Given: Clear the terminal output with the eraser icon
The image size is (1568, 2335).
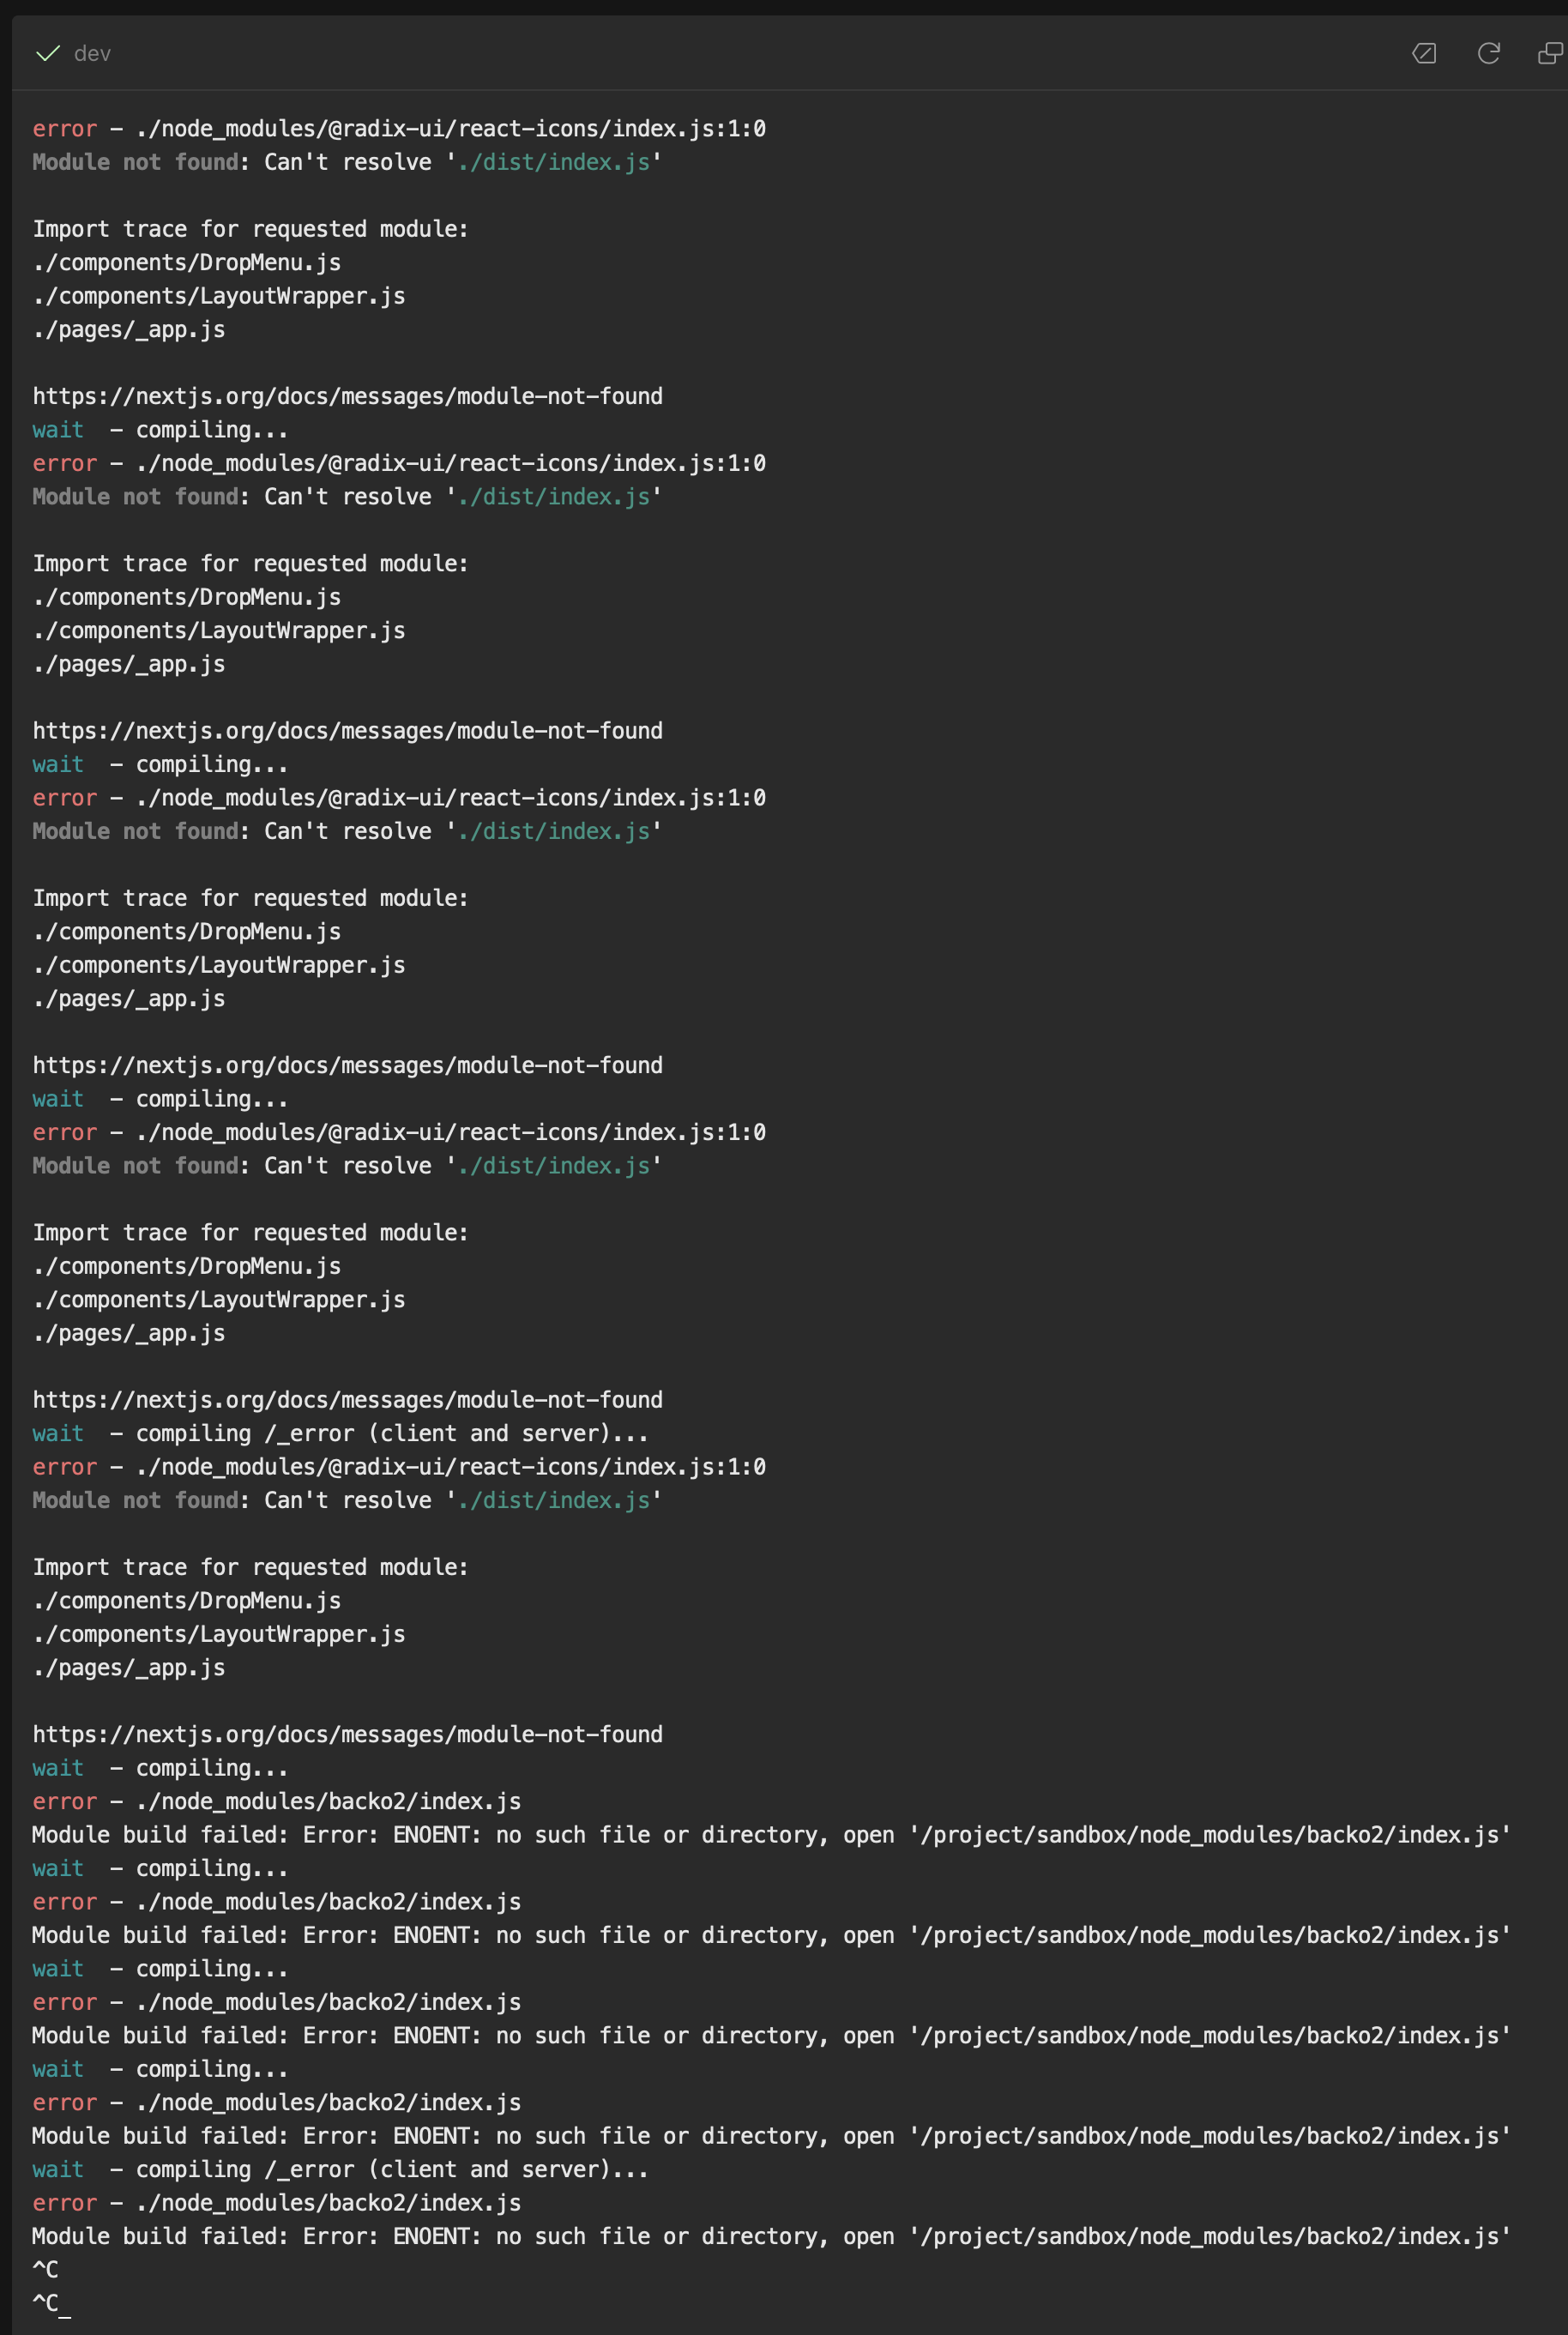Looking at the screenshot, I should tap(1424, 53).
